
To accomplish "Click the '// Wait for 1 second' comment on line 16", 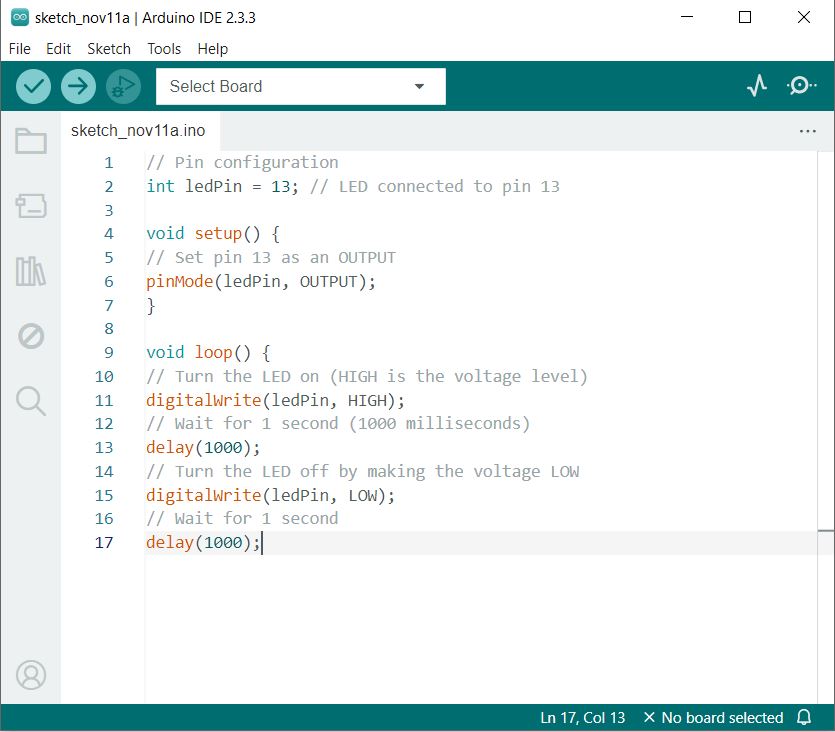I will [x=242, y=519].
